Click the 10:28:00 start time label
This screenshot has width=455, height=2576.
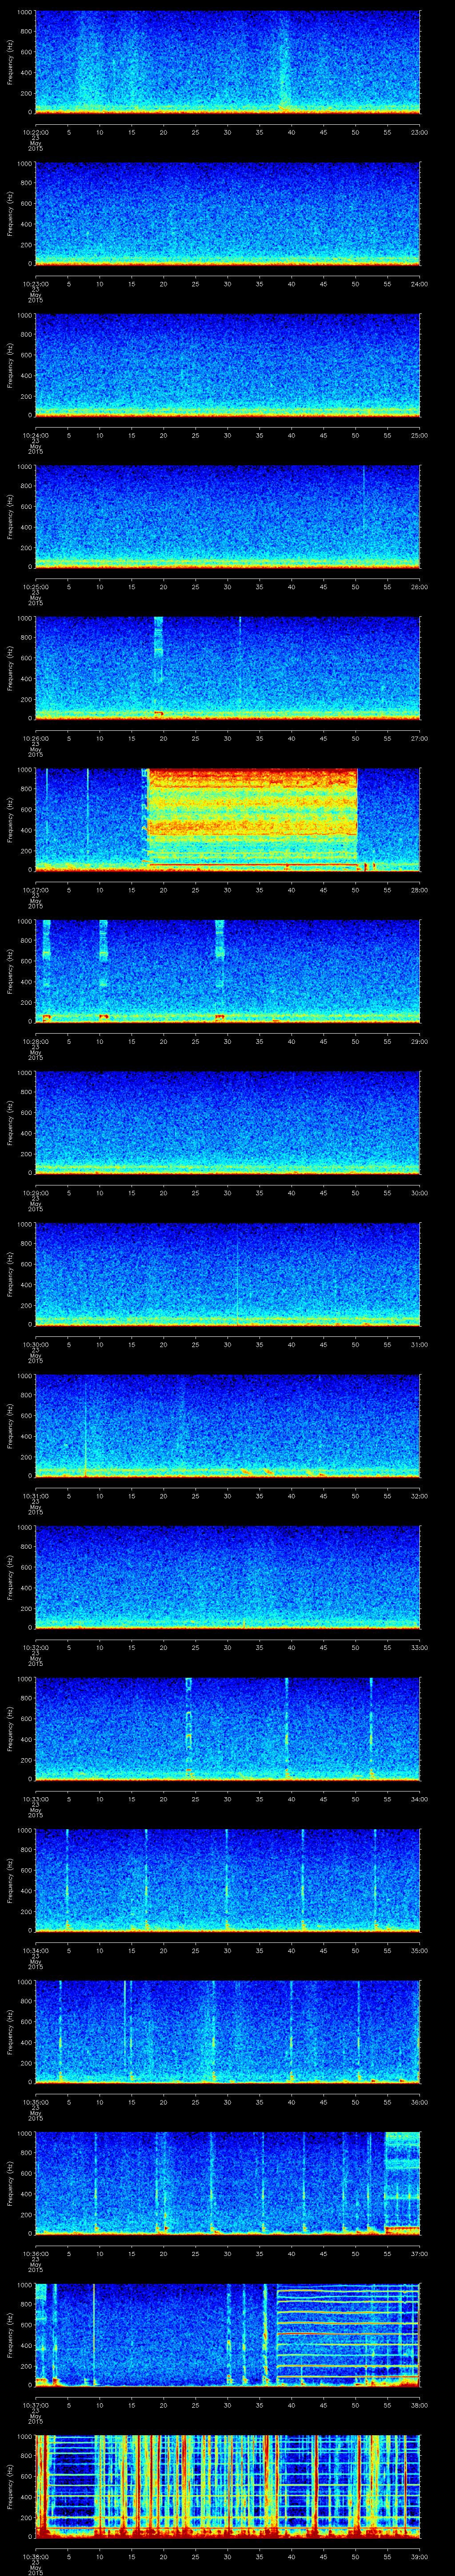coord(35,1041)
